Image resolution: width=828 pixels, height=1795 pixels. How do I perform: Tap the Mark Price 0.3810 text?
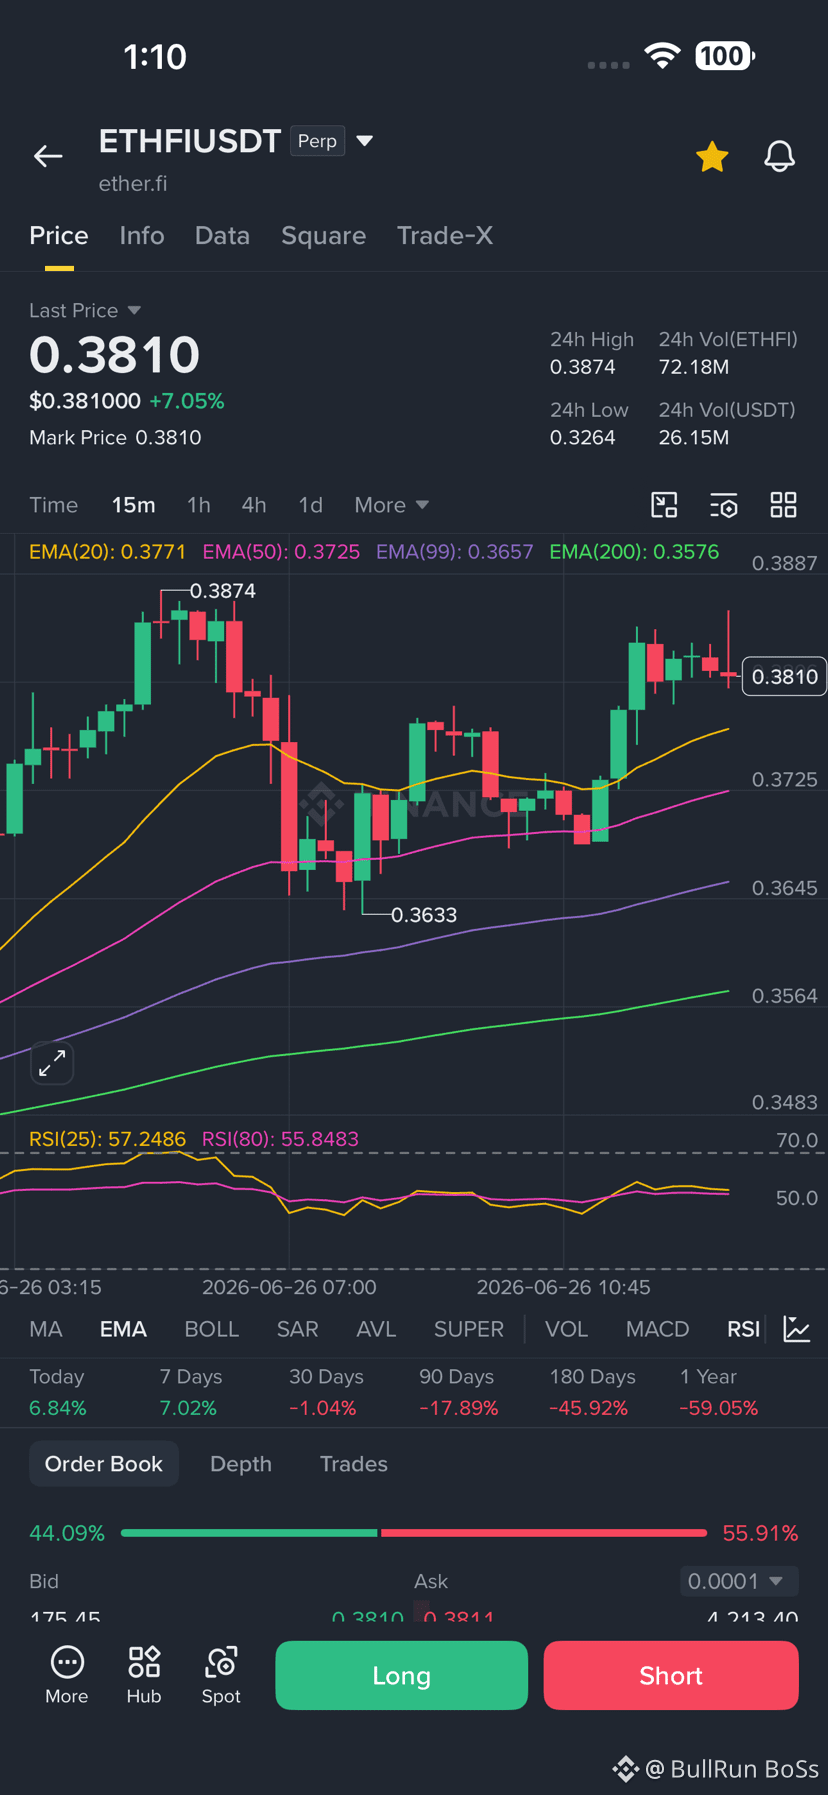tap(115, 438)
